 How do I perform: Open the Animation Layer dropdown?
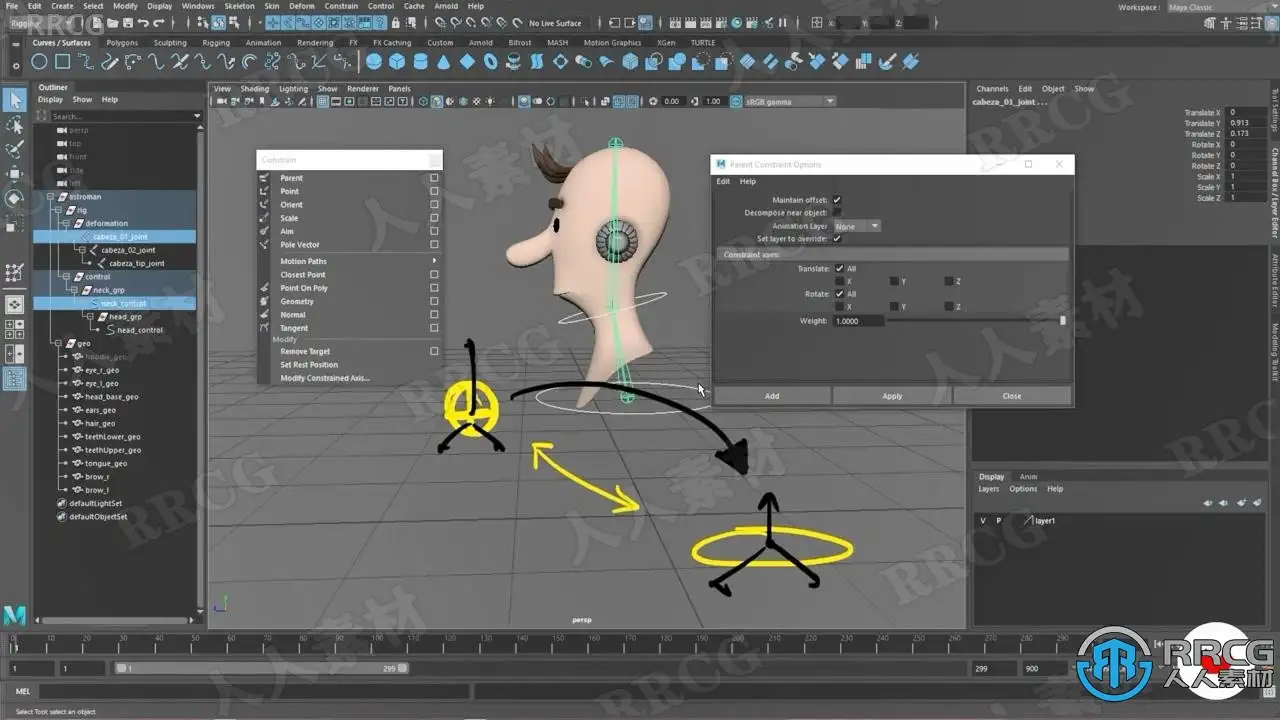tap(857, 226)
